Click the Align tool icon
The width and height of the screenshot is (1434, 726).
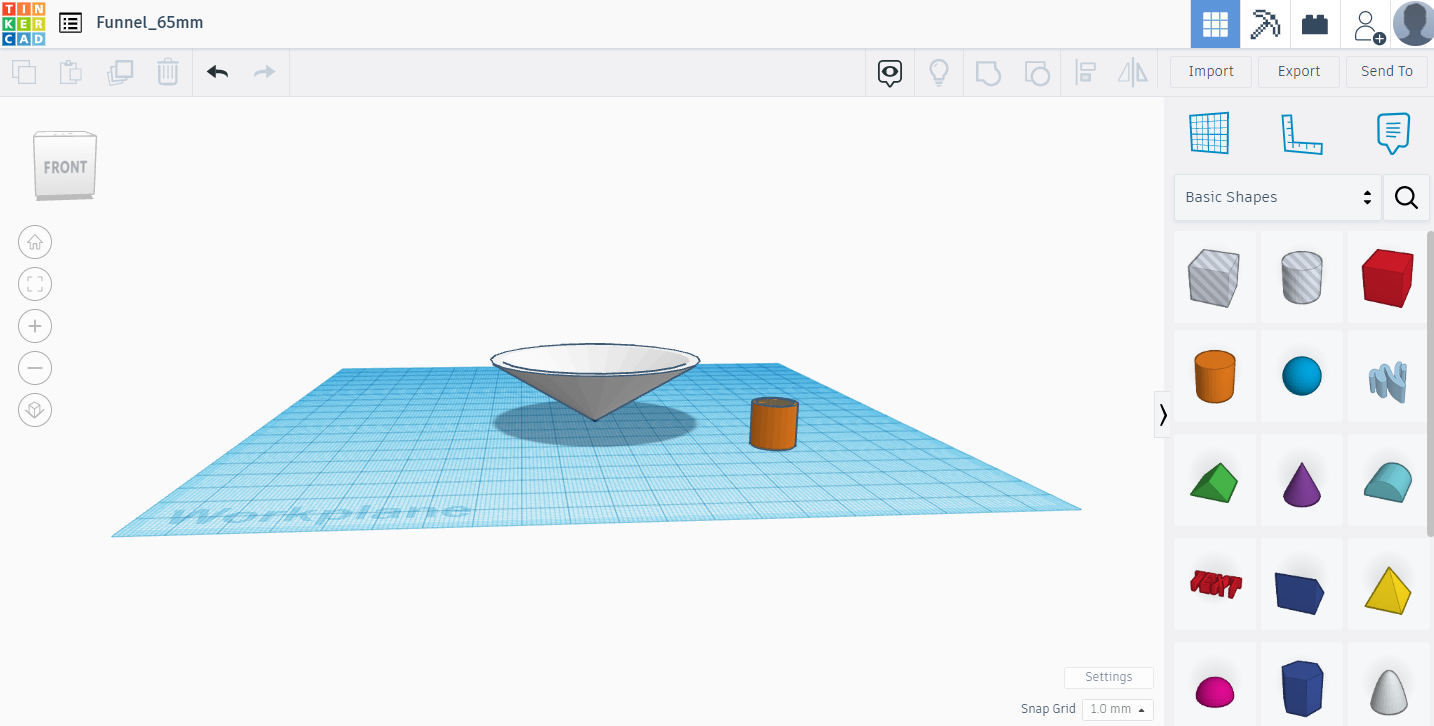point(1085,72)
